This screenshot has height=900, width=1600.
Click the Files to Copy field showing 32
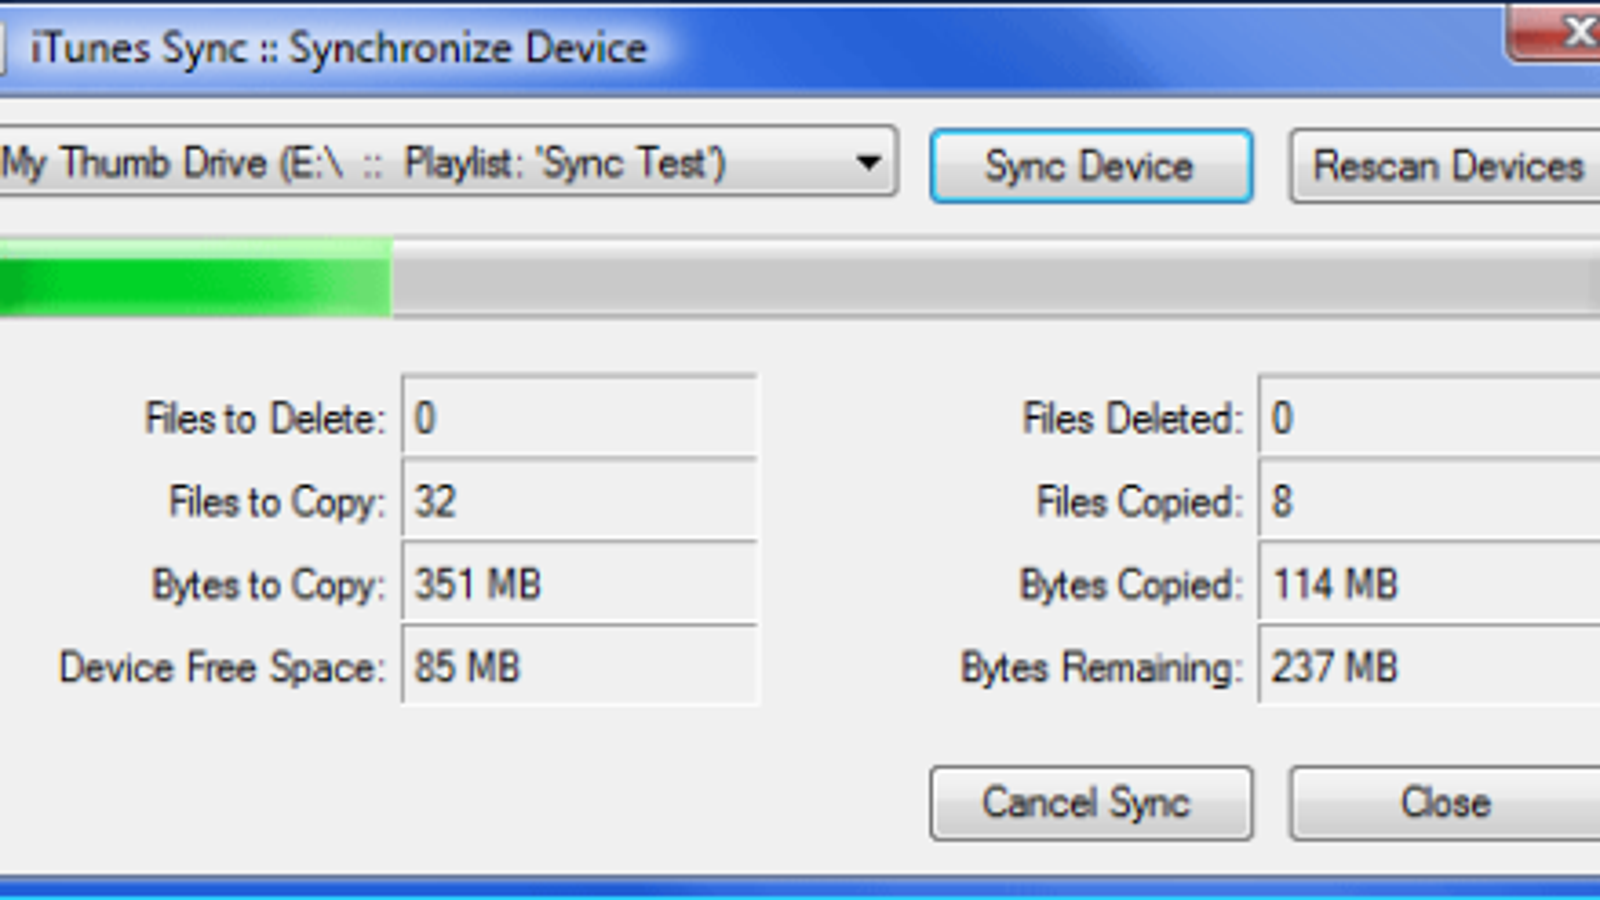point(579,501)
